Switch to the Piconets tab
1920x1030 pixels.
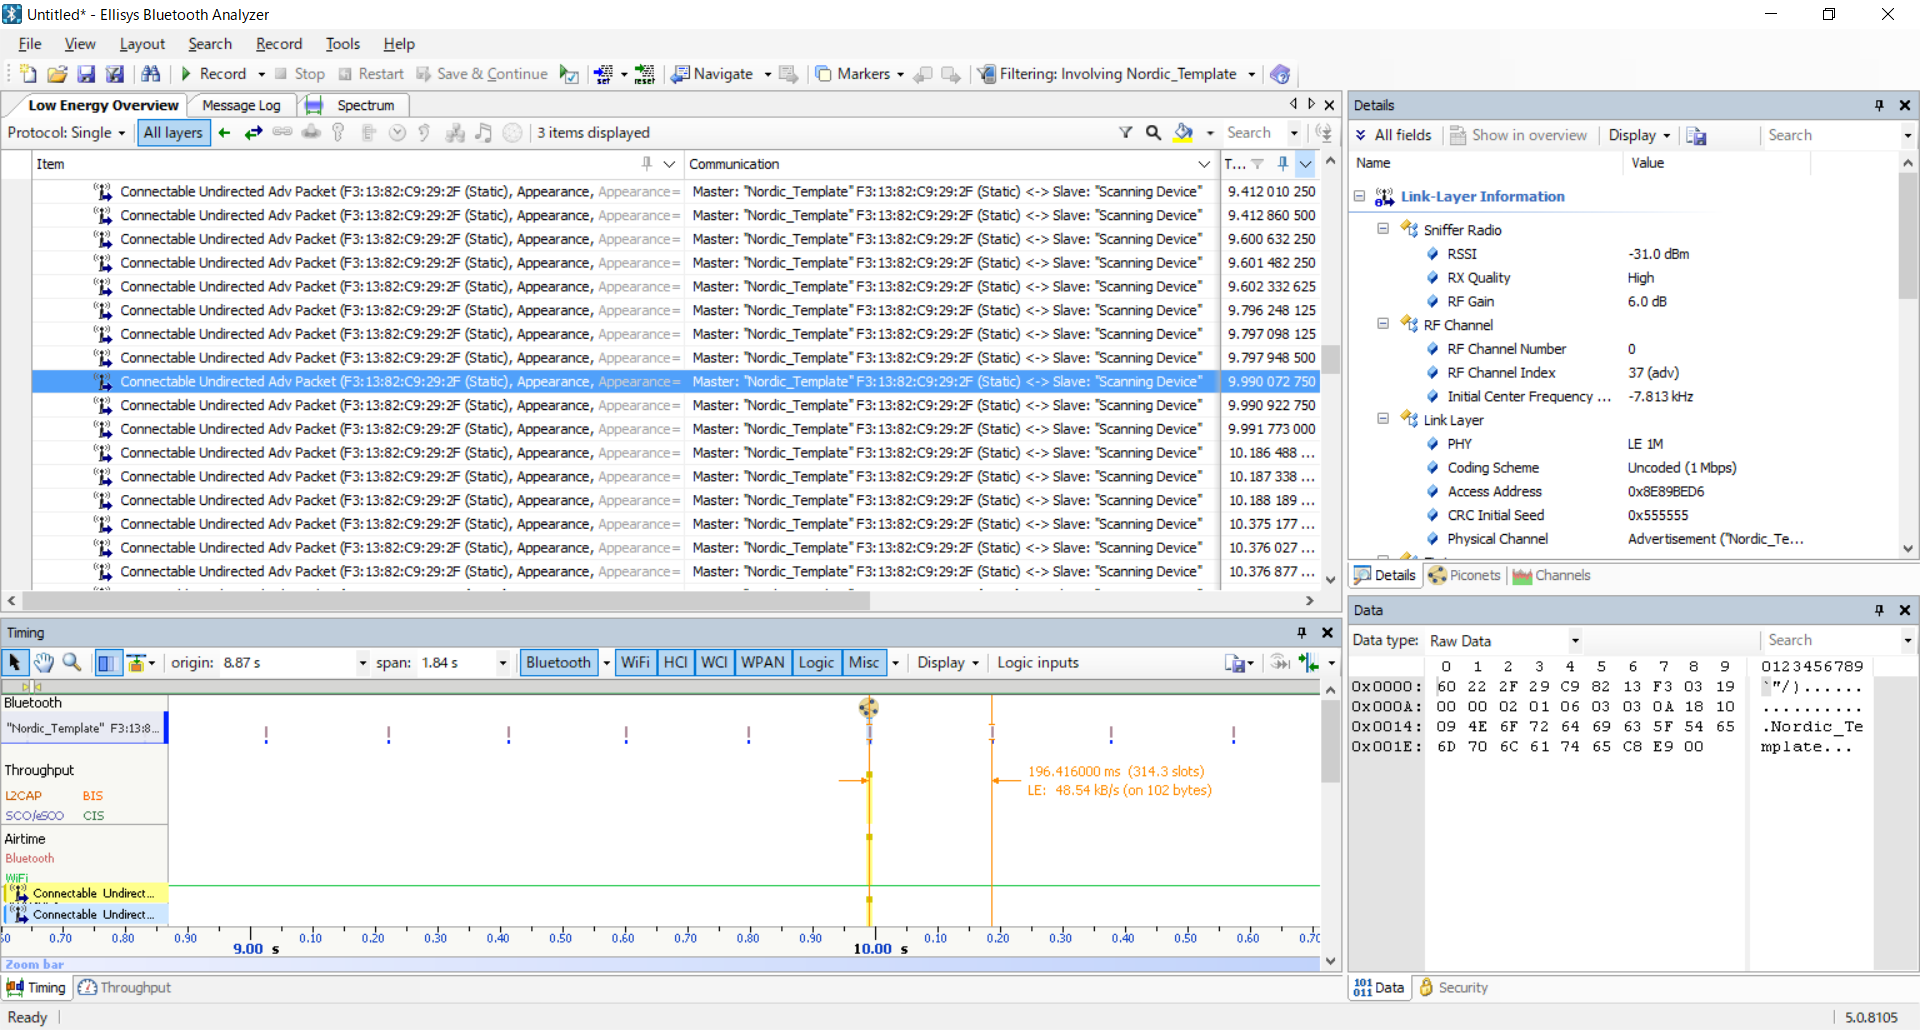pyautogui.click(x=1465, y=575)
